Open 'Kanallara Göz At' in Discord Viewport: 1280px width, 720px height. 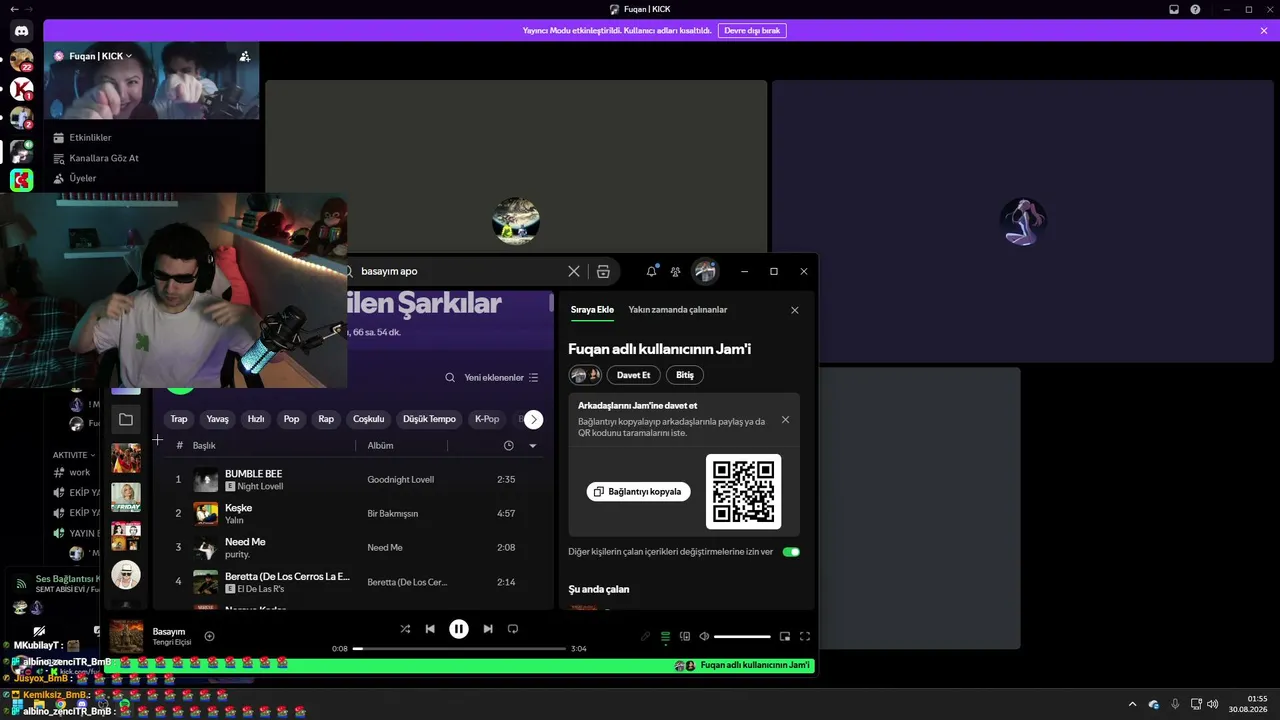tap(104, 158)
